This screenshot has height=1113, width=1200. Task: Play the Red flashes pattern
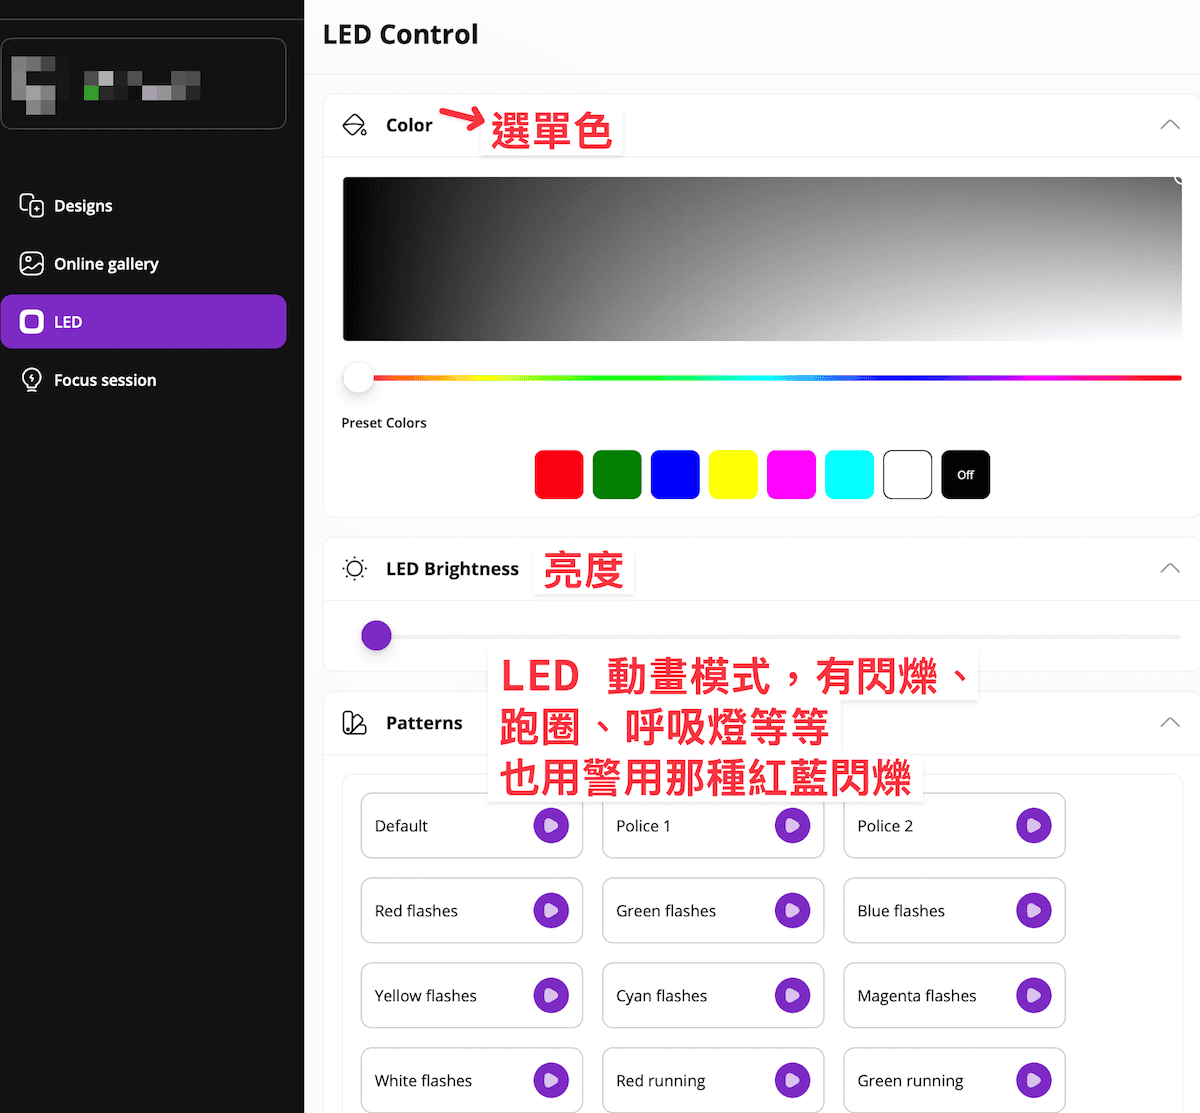coord(551,911)
